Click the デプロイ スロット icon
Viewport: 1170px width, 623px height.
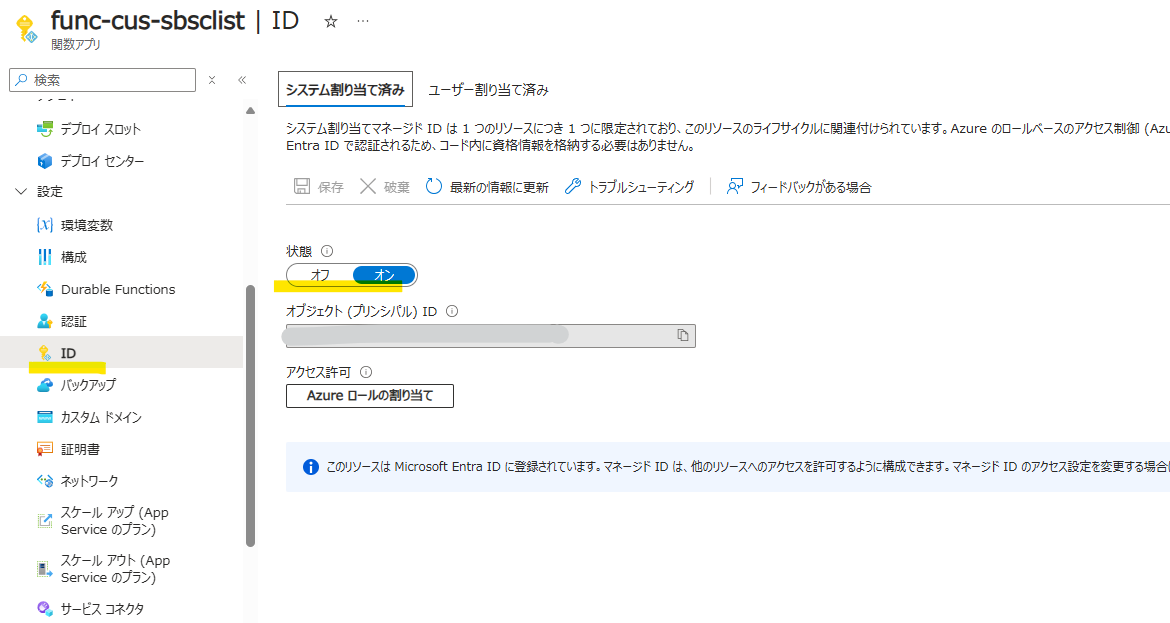click(45, 129)
